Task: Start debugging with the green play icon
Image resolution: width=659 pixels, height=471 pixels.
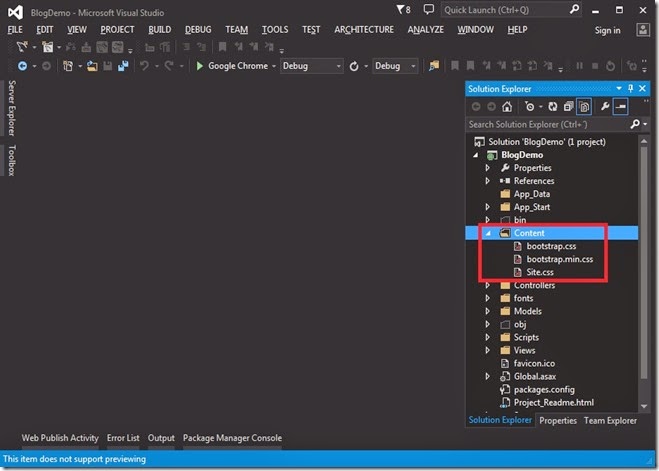Action: click(x=200, y=66)
